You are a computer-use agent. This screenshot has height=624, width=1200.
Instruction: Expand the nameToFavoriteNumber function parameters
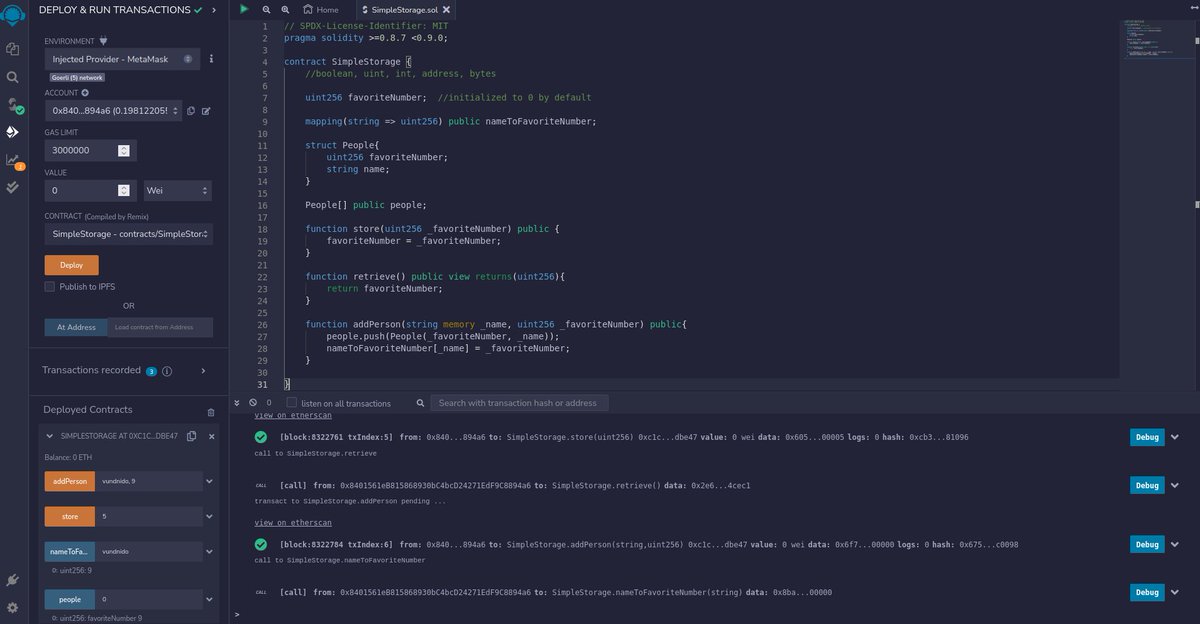tap(209, 552)
